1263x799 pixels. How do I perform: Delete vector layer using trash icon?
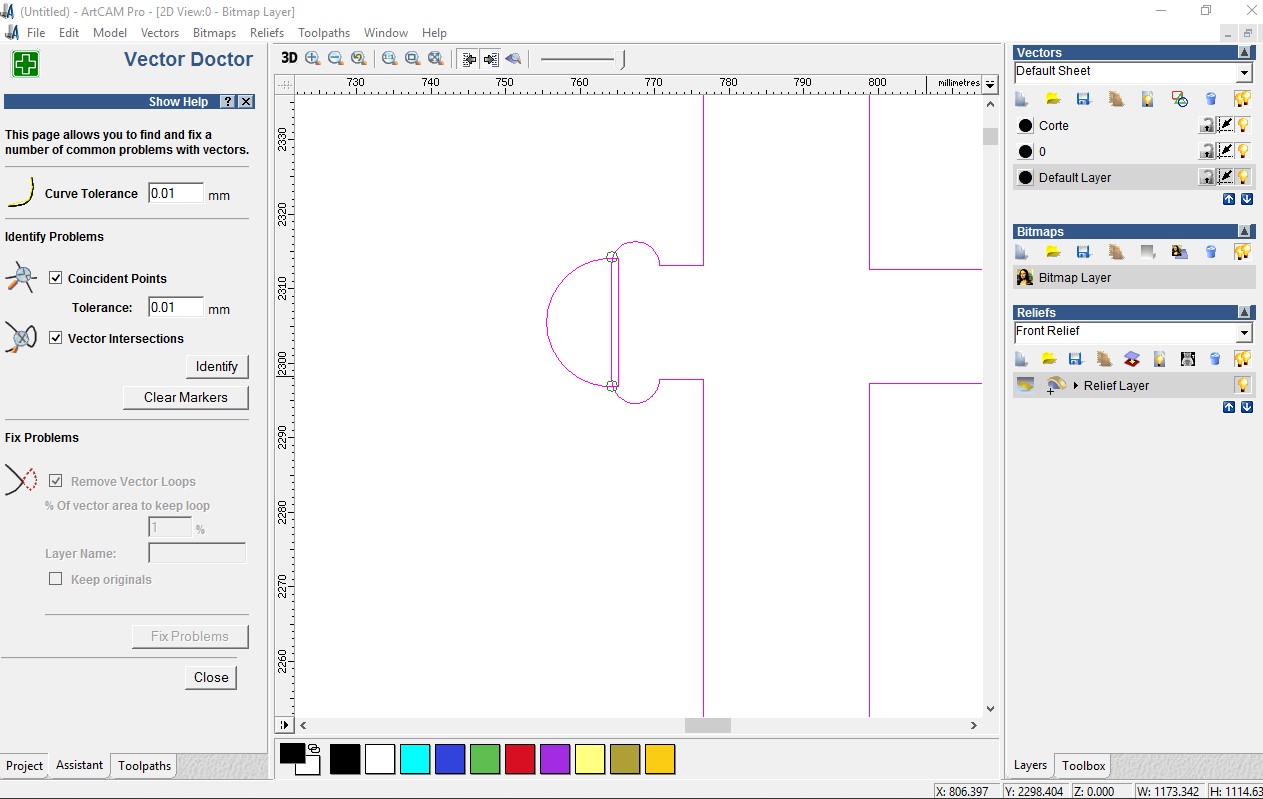tap(1211, 99)
